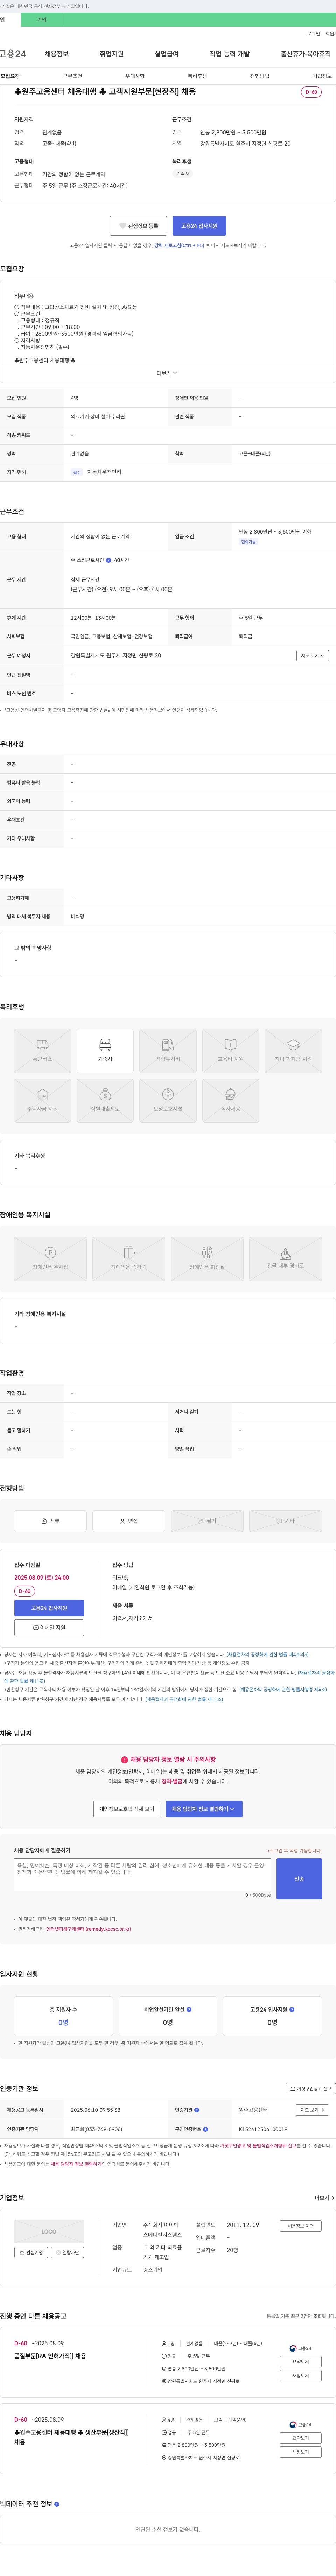336x2576 pixels.
Task: Select the 자녀 학자금 지원 icon
Action: pos(293,1051)
